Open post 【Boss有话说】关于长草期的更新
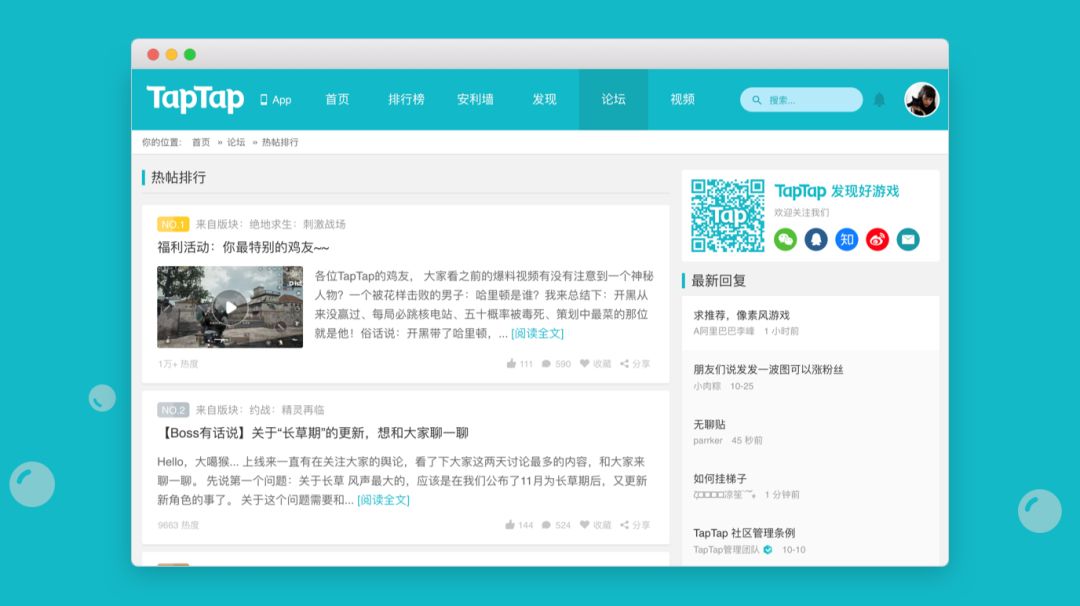The width and height of the screenshot is (1080, 606). pos(313,433)
